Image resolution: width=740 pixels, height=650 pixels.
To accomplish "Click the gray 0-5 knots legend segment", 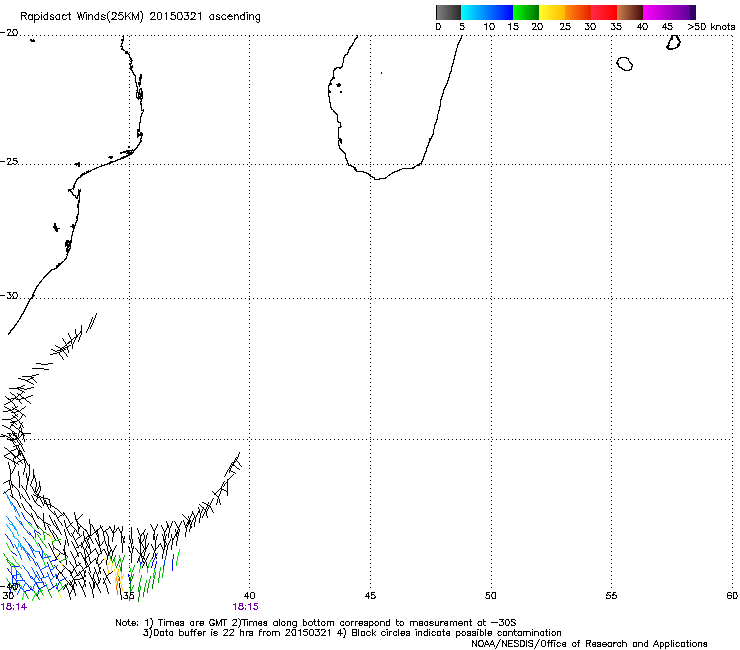I will tap(448, 12).
